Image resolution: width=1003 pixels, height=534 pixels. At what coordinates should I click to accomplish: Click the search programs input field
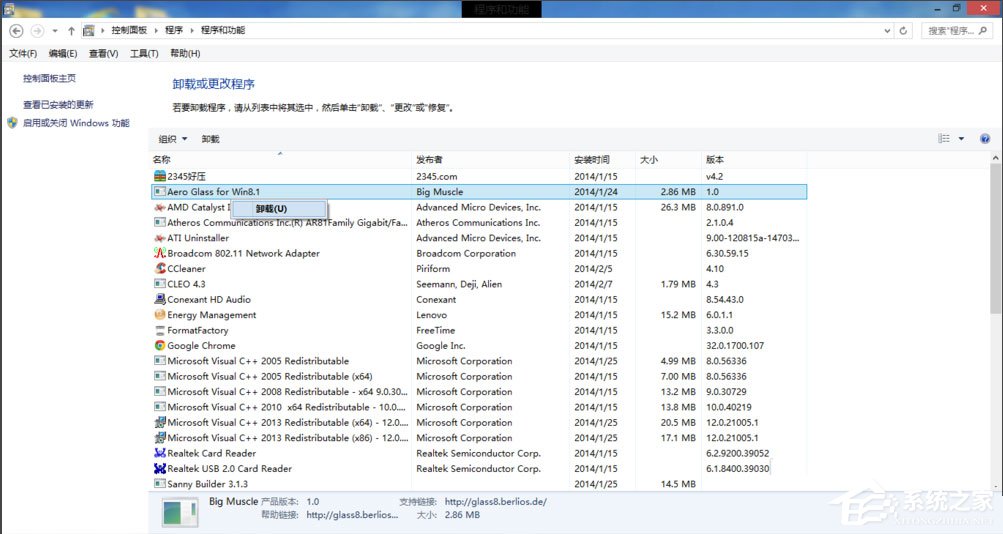click(955, 31)
